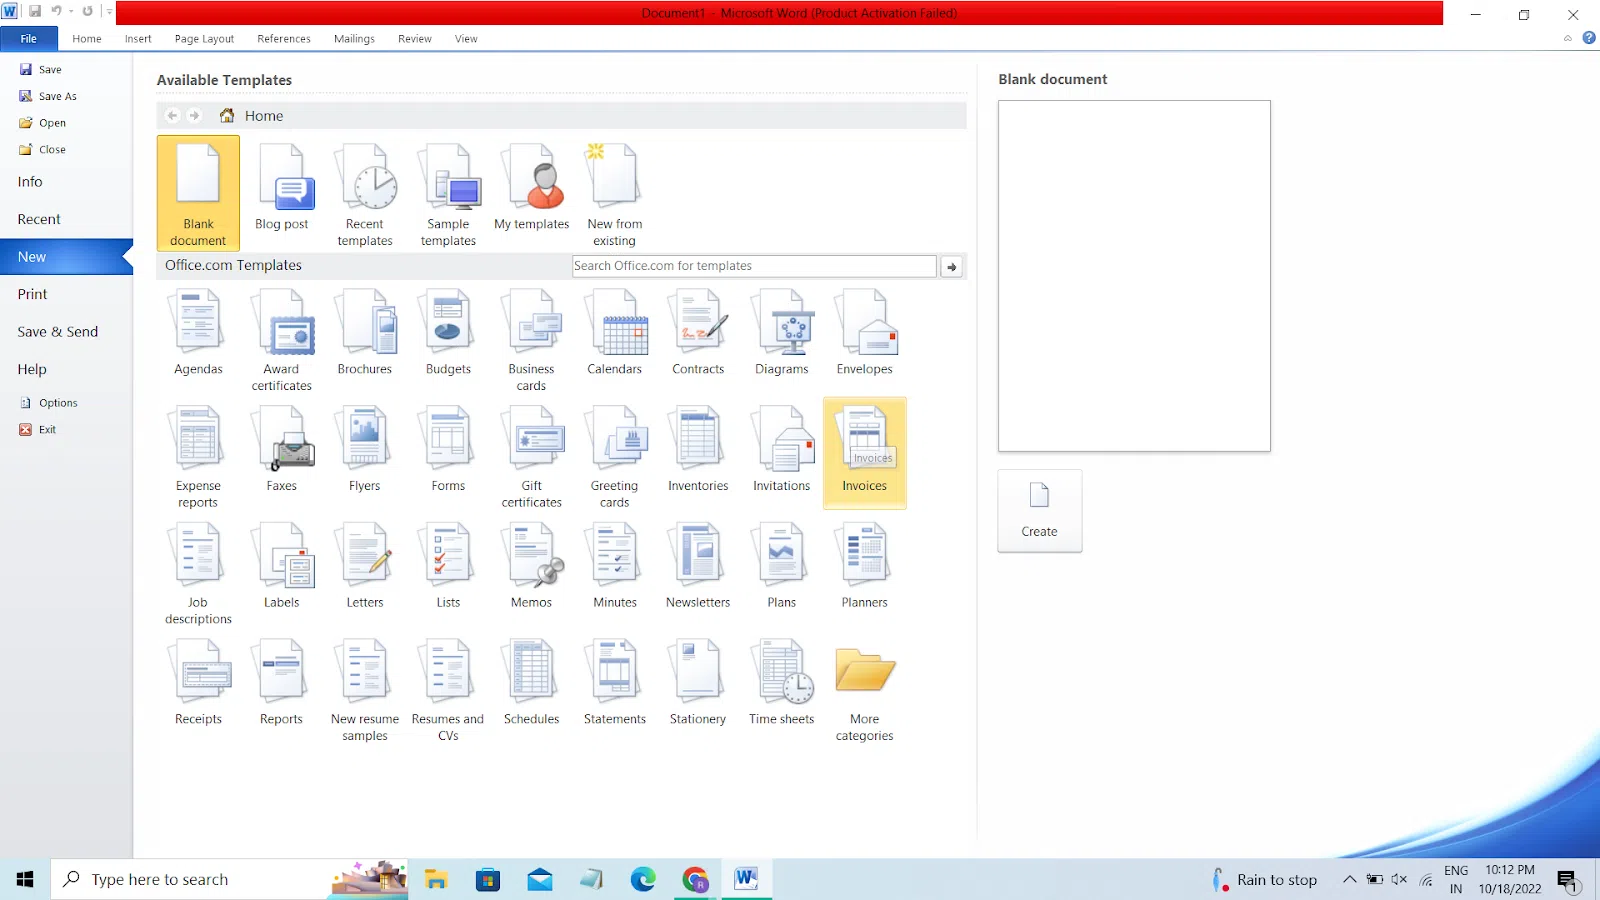This screenshot has height=900, width=1600.
Task: Open the Labels template category
Action: (282, 566)
